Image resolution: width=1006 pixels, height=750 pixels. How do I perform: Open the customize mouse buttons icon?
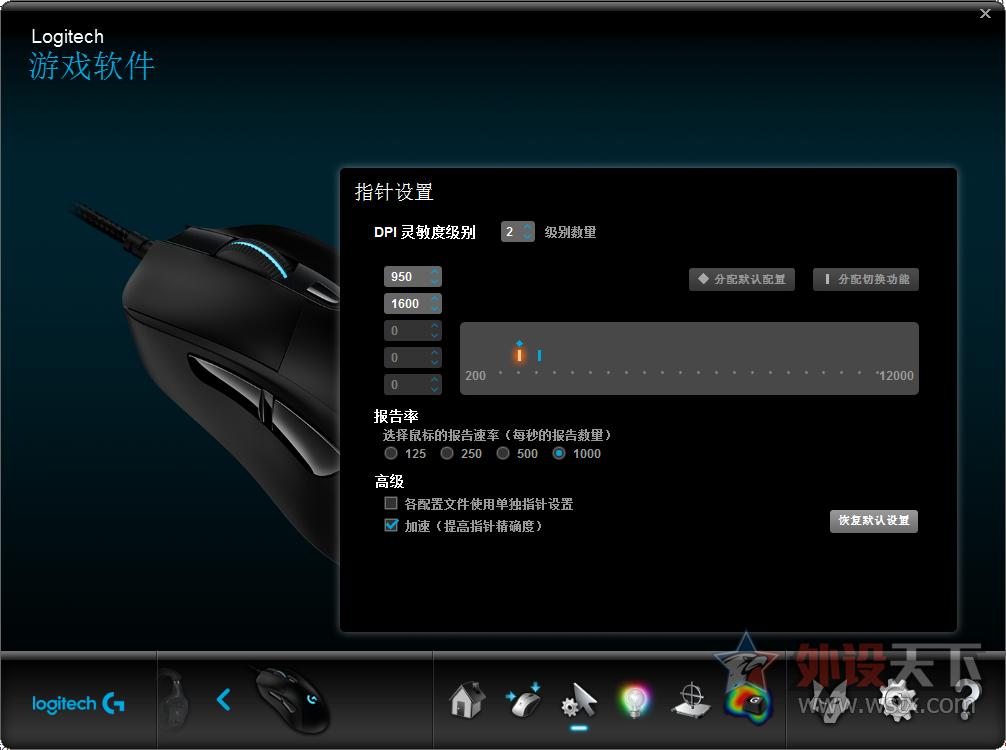tap(524, 701)
